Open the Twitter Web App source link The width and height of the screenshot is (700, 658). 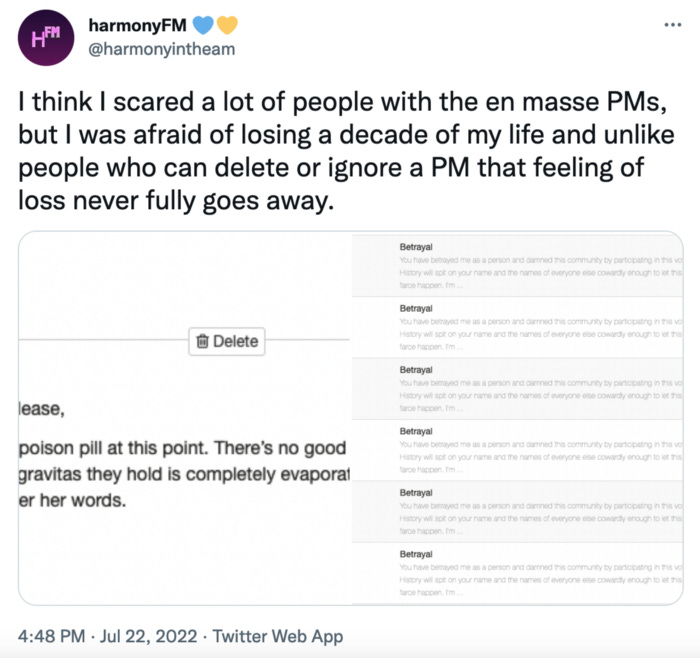280,636
